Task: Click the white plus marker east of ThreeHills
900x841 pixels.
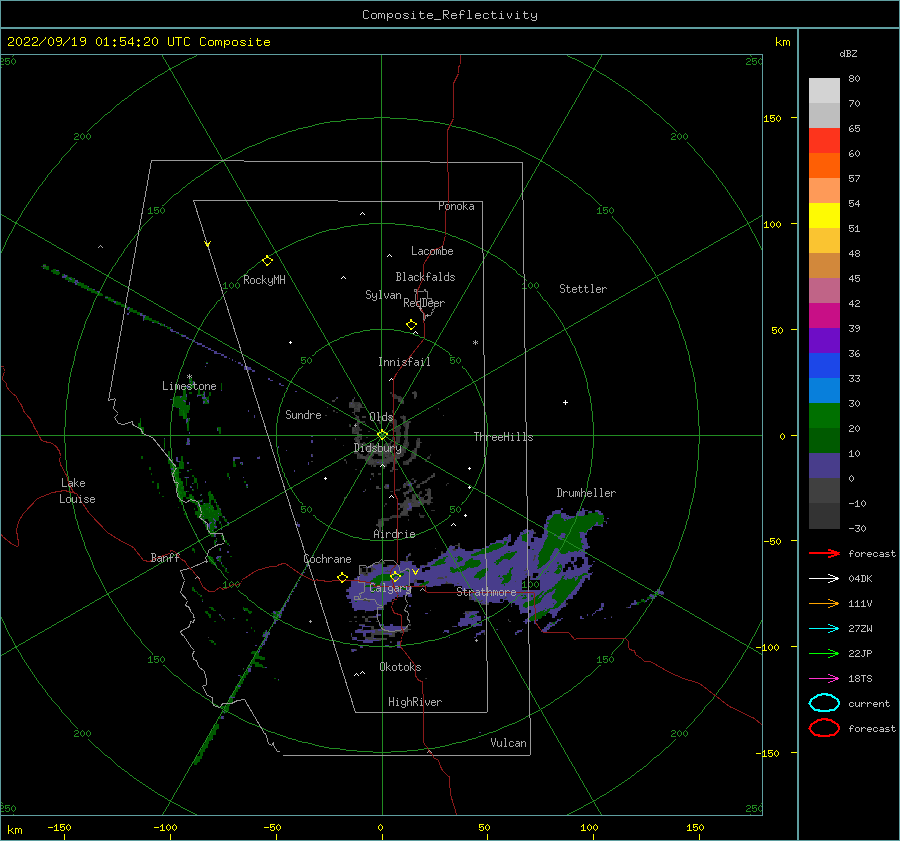Action: coord(565,402)
